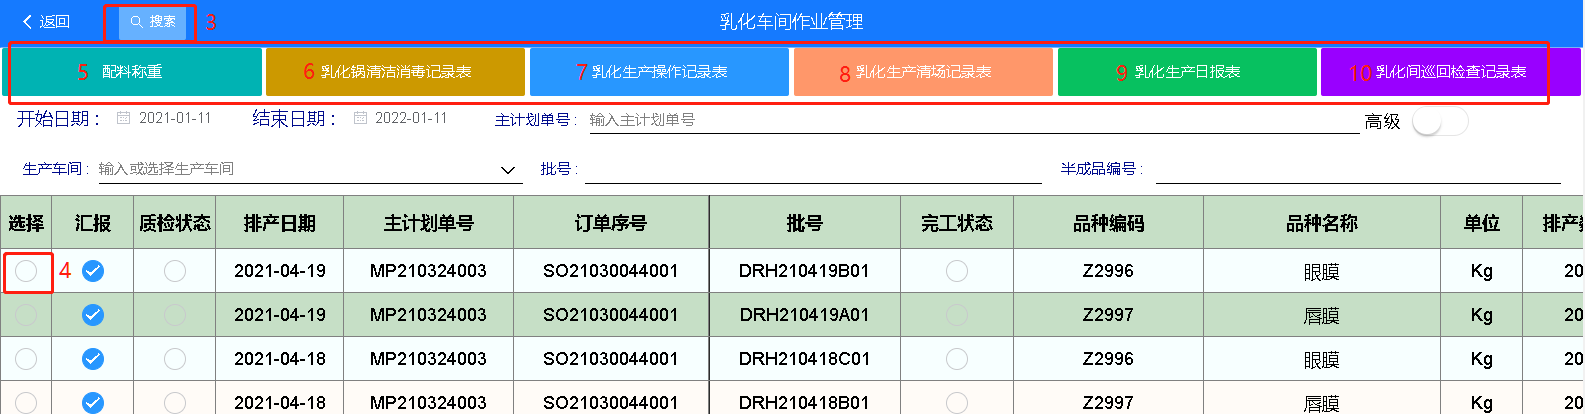The width and height of the screenshot is (1585, 414).
Task: Click the 批号 filter input field
Action: coord(812,169)
